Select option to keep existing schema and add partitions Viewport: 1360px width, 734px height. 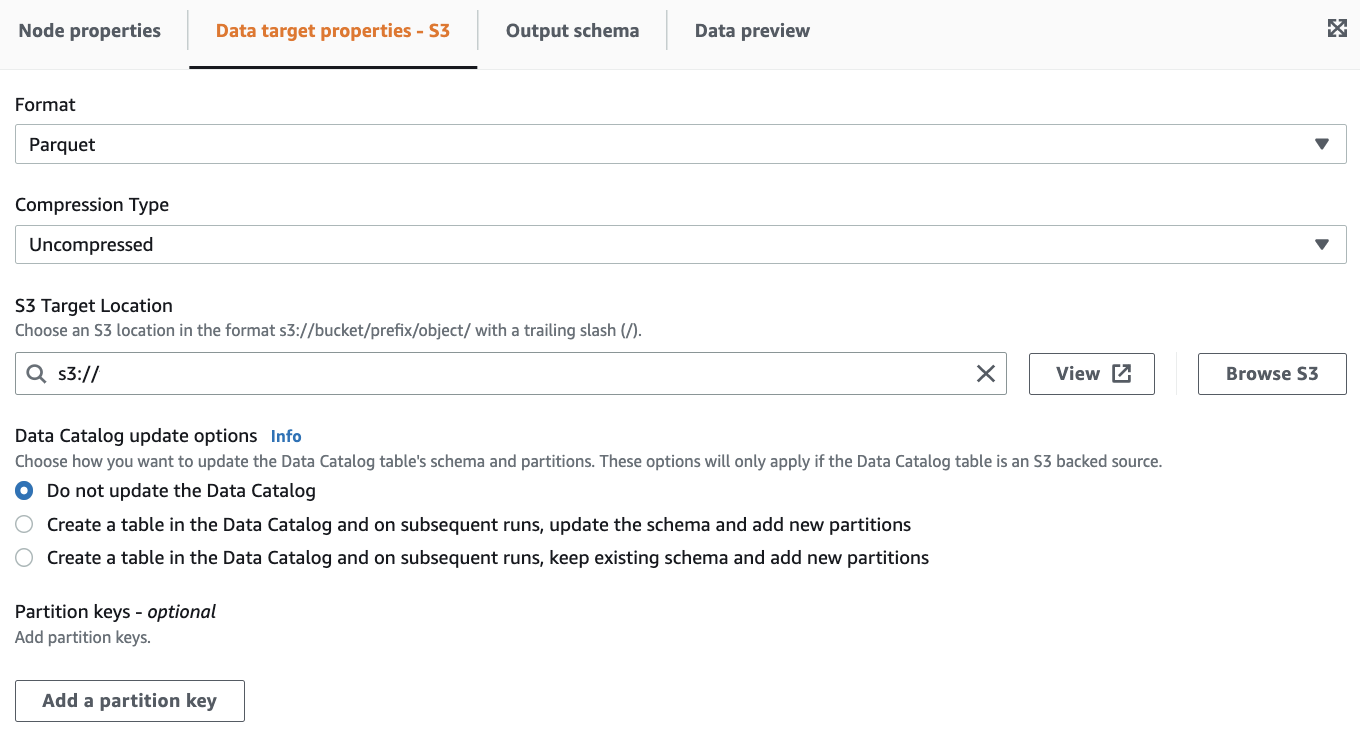(x=25, y=558)
